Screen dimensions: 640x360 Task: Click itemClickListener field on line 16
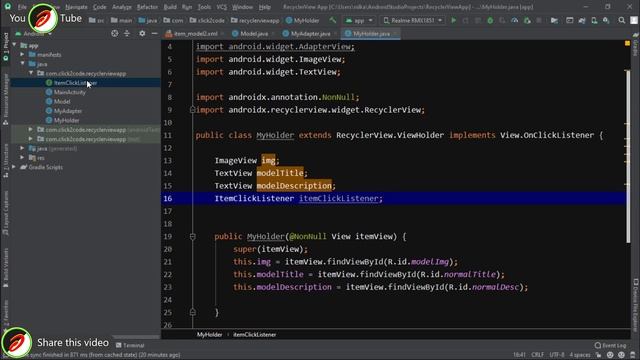coord(338,198)
